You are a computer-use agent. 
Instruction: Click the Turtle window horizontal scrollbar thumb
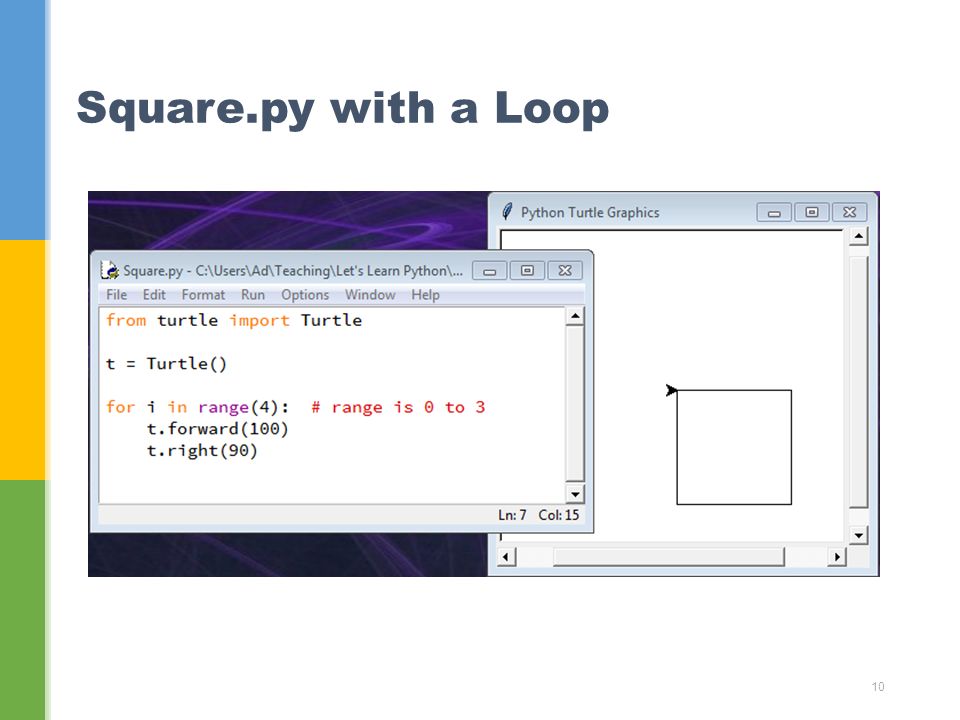(x=669, y=557)
